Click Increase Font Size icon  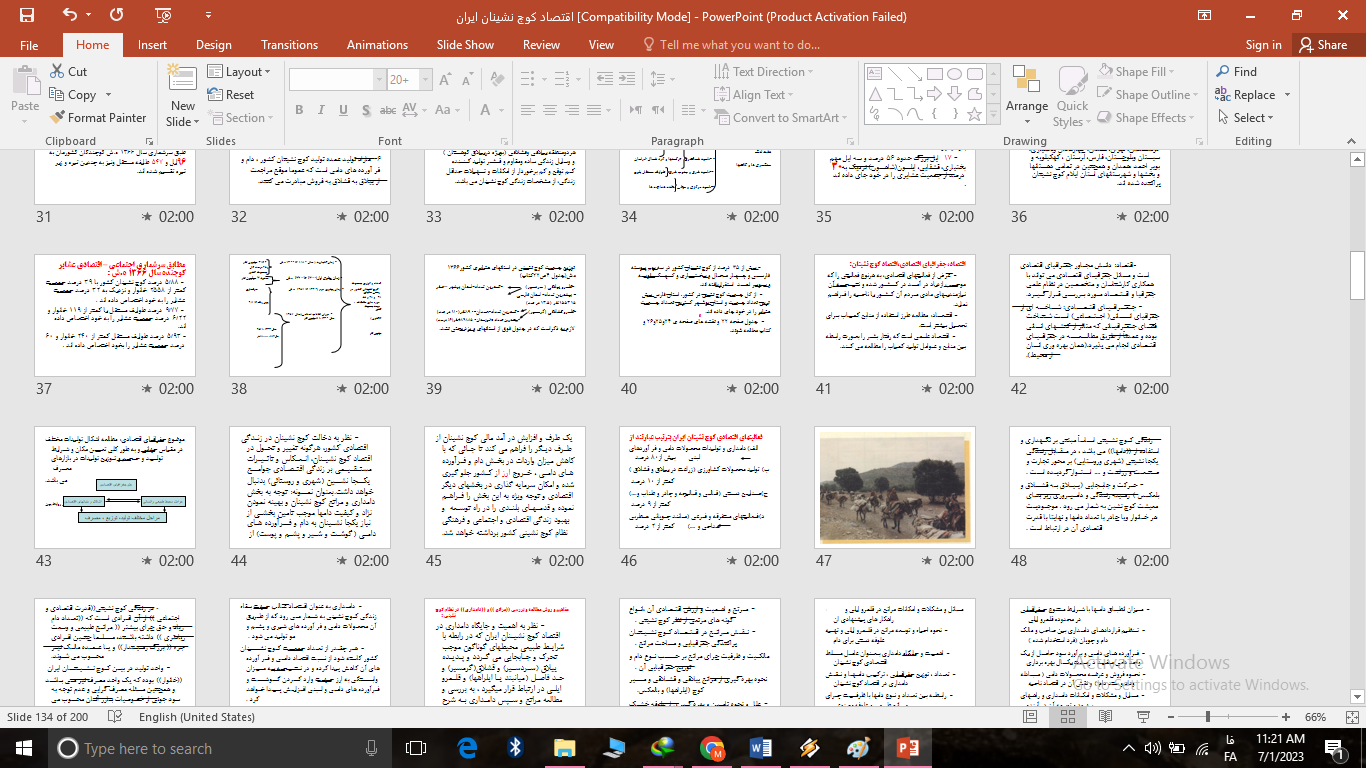coord(445,80)
